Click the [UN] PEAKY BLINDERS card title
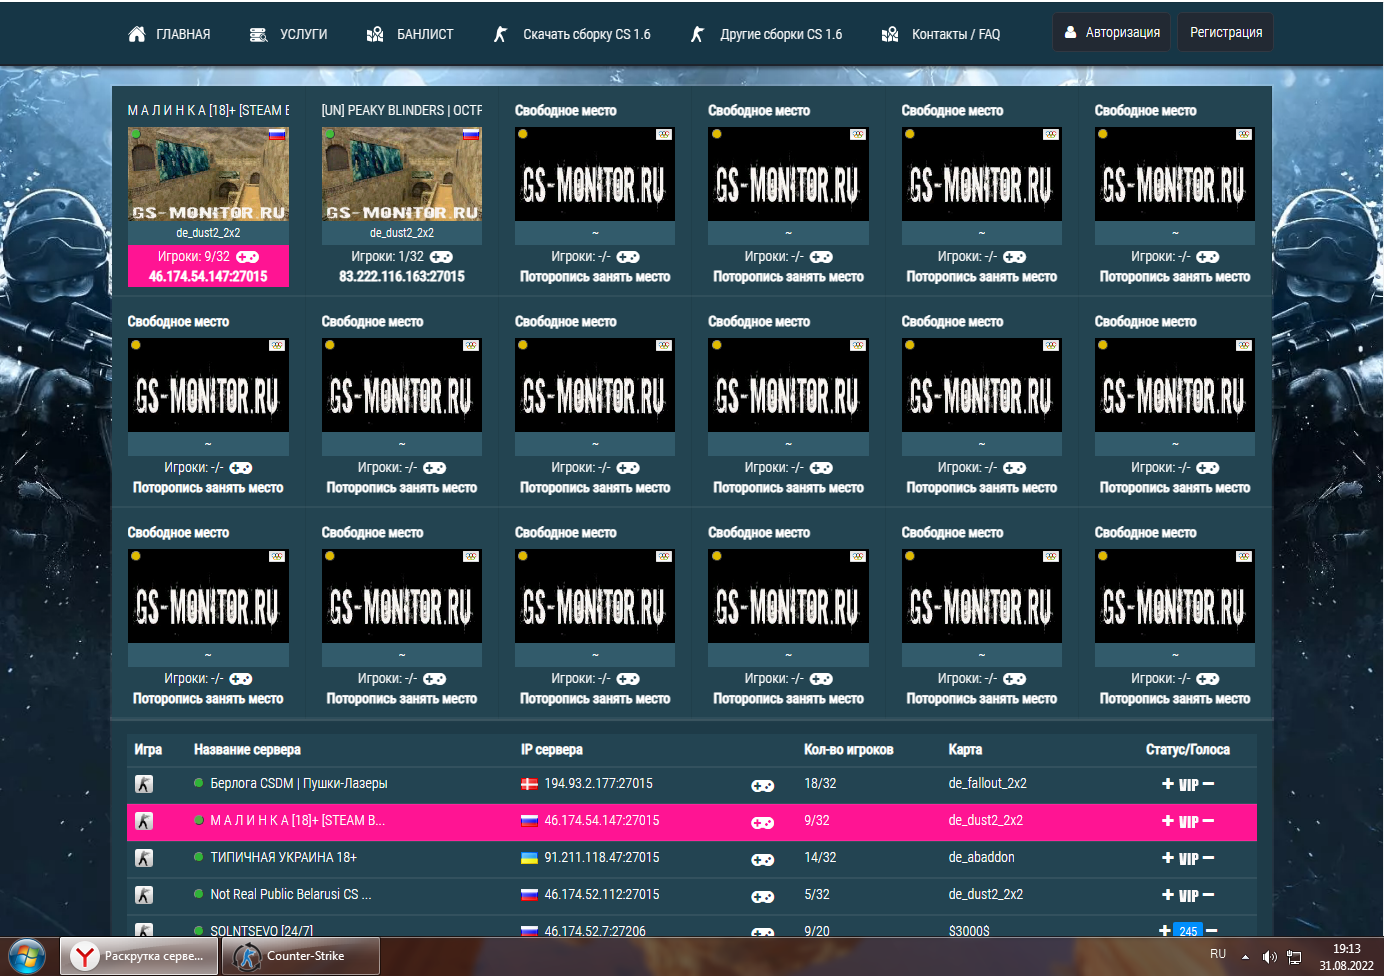This screenshot has width=1384, height=976. [402, 111]
